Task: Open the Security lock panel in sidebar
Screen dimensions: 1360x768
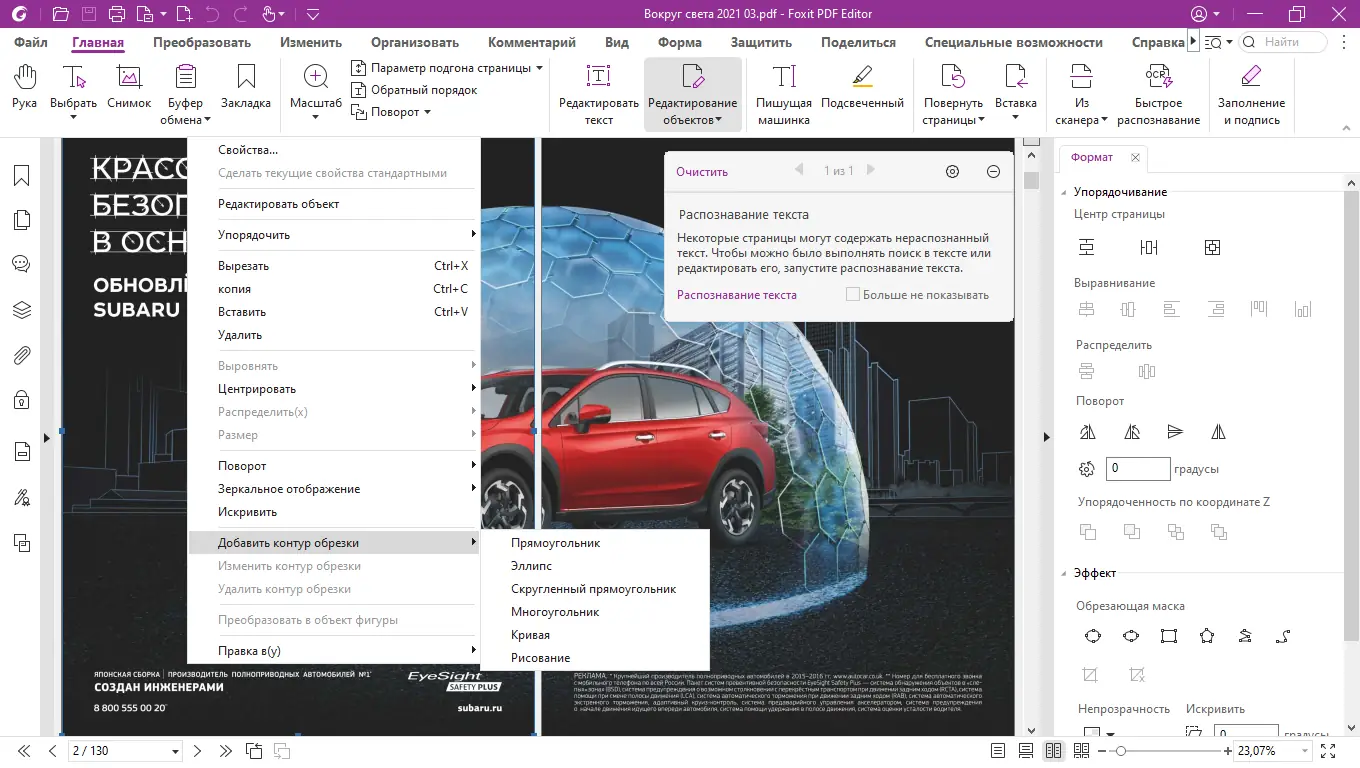Action: click(21, 400)
